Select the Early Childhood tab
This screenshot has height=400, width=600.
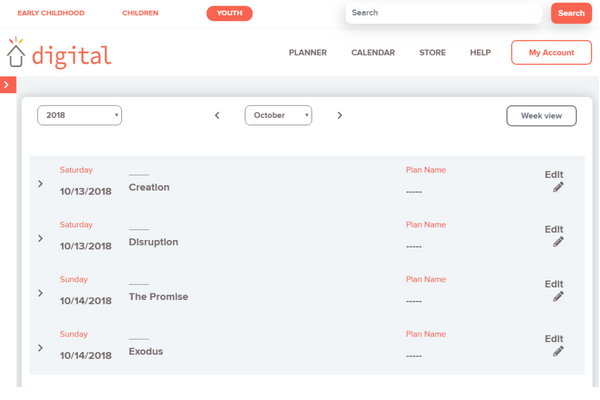pos(51,13)
